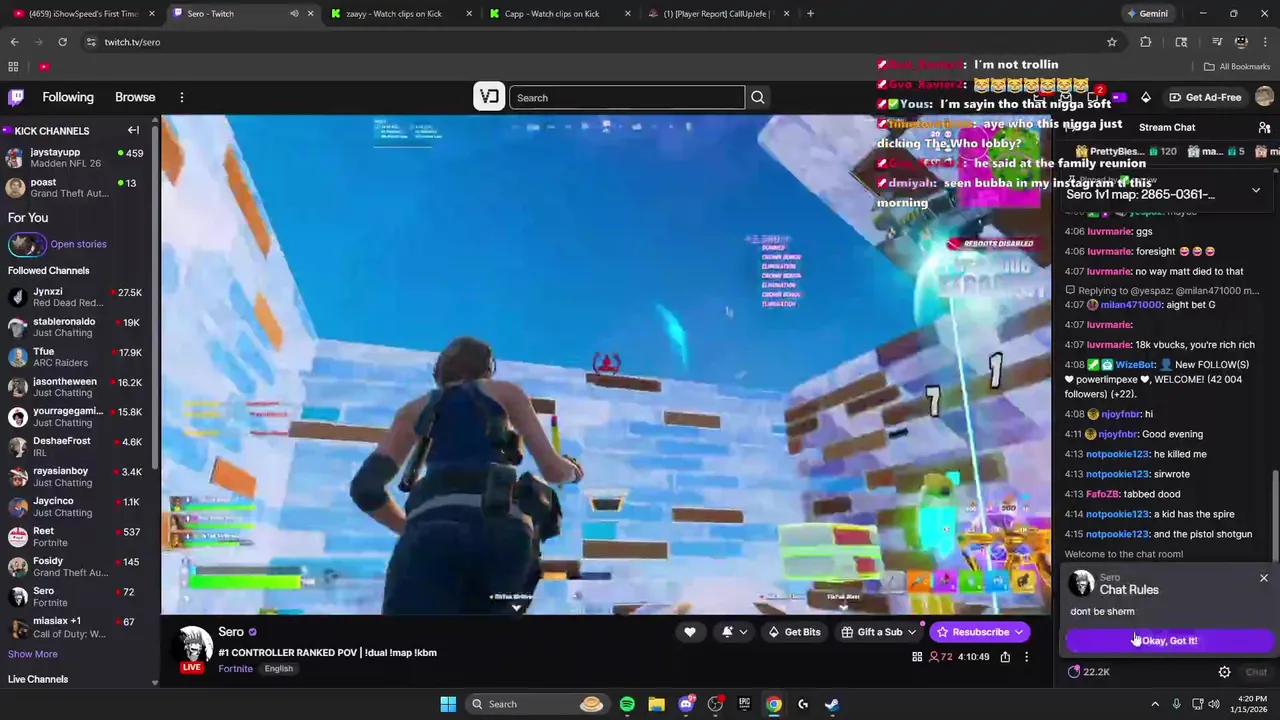The width and height of the screenshot is (1280, 720).
Task: Open the YouTube bookmark shortcut
Action: coord(44,67)
